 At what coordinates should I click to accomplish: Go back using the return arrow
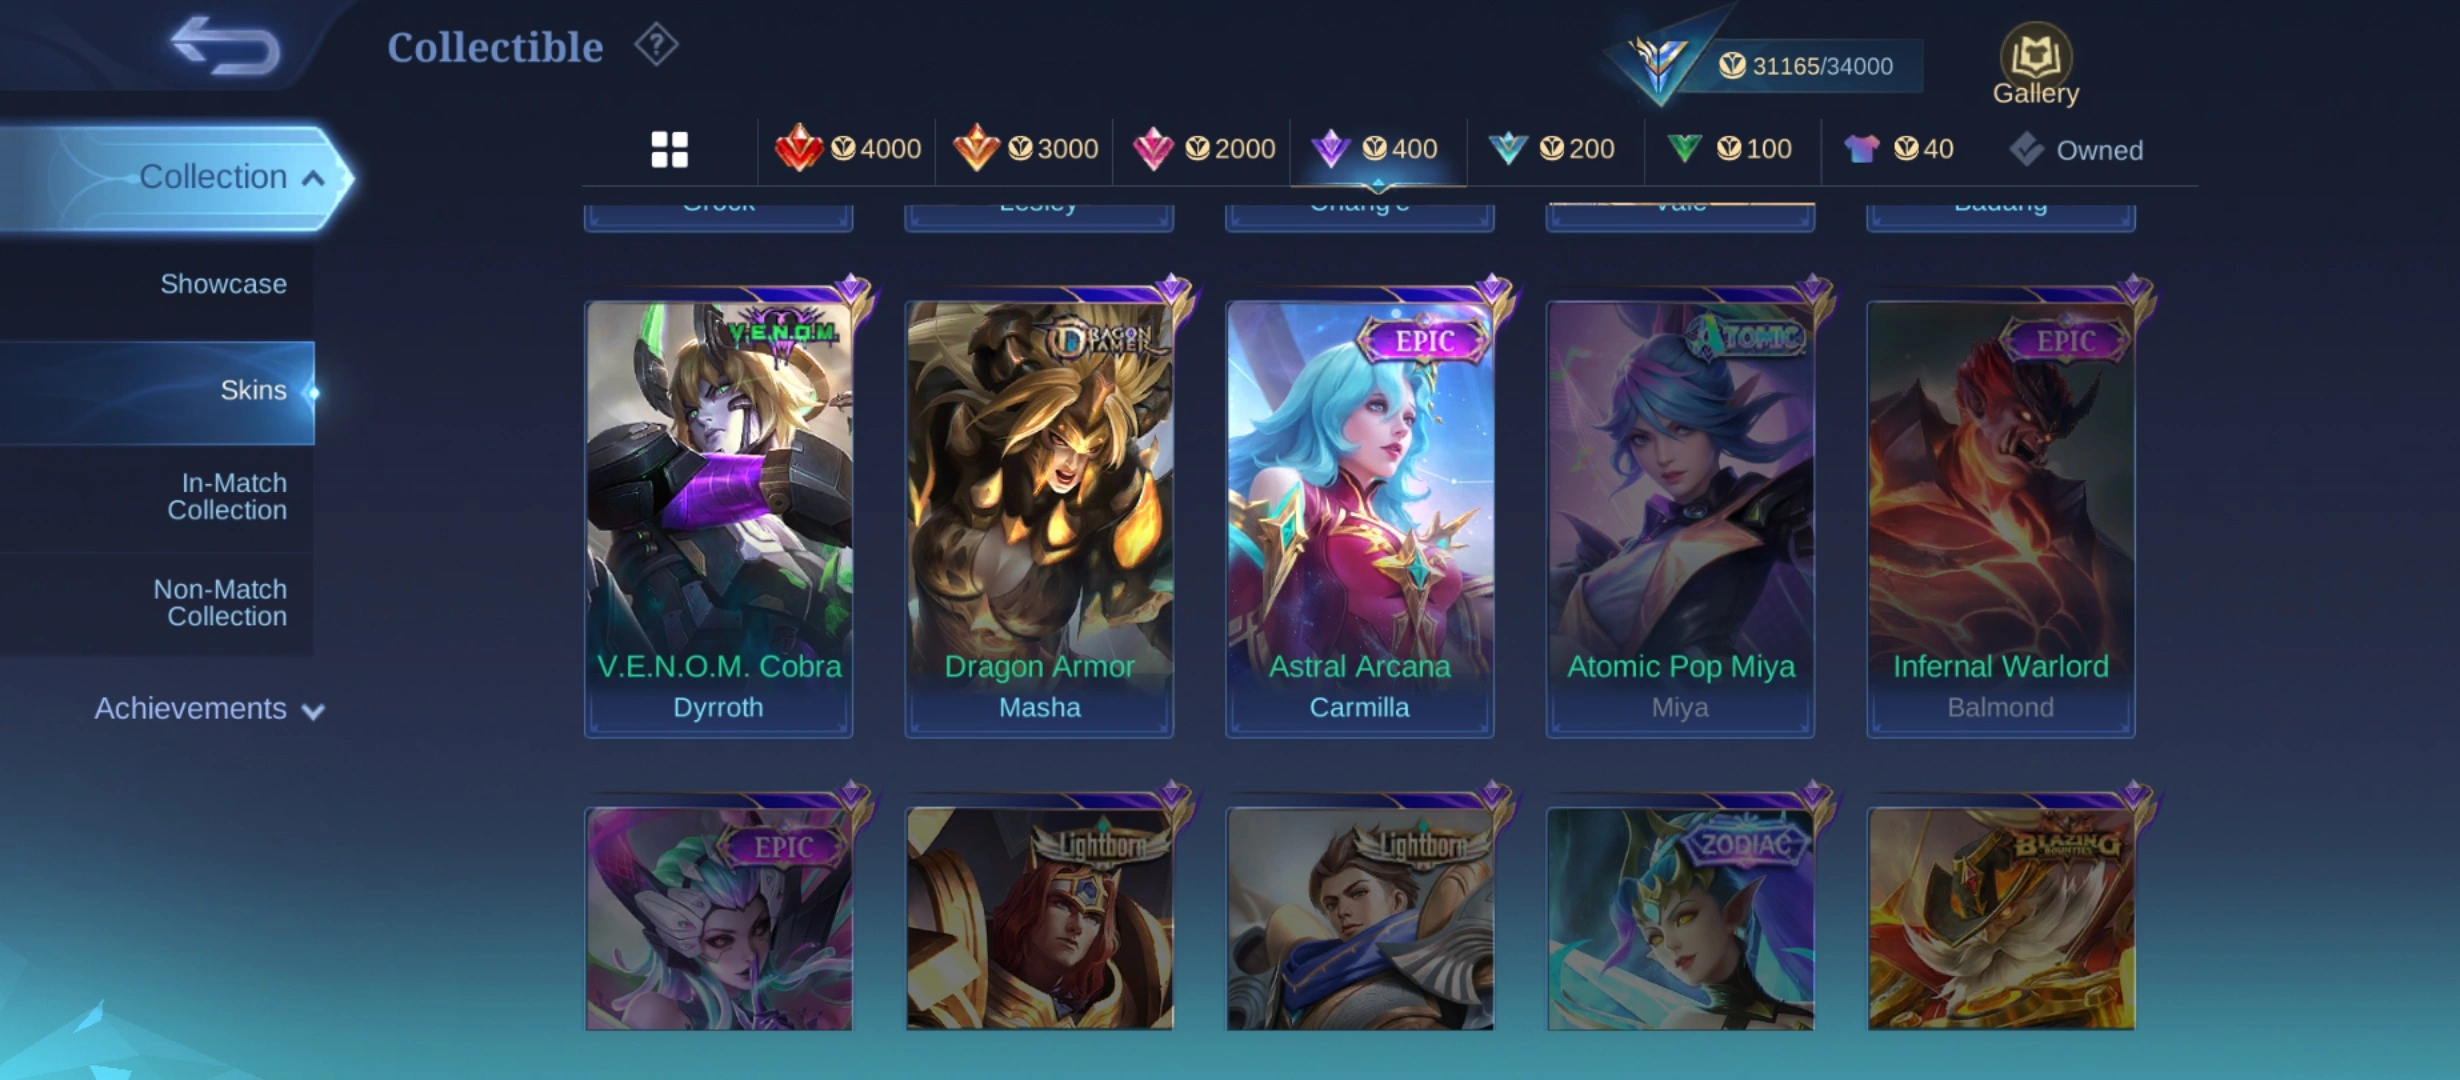tap(225, 46)
